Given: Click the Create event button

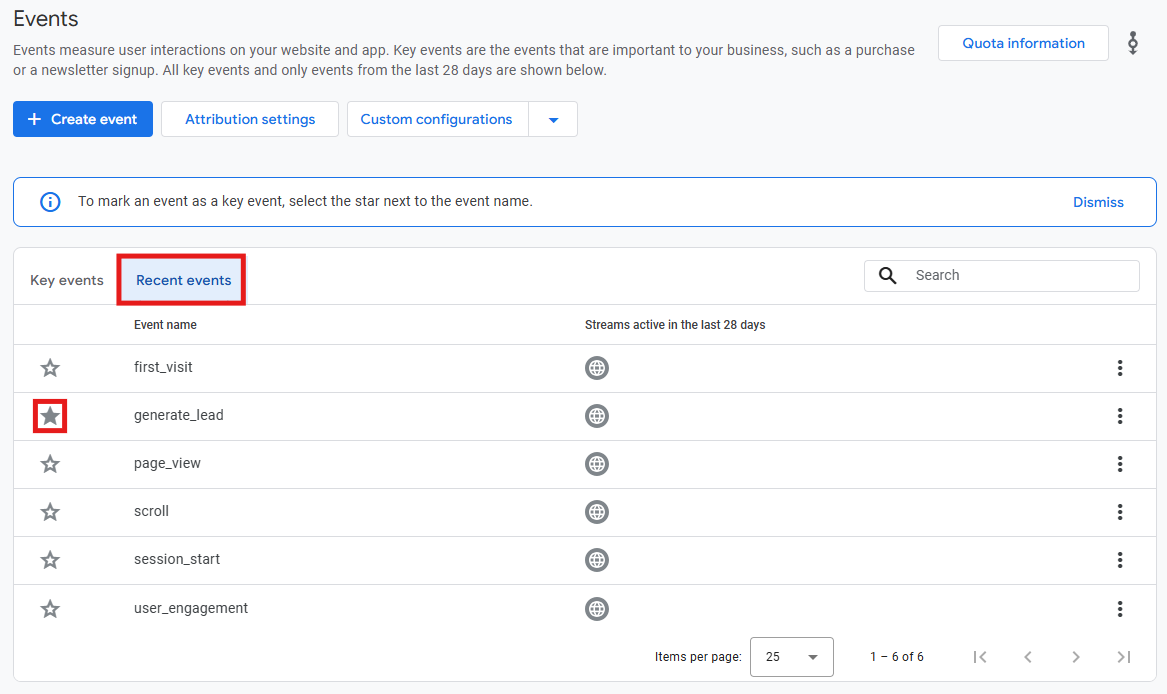Looking at the screenshot, I should [x=83, y=119].
